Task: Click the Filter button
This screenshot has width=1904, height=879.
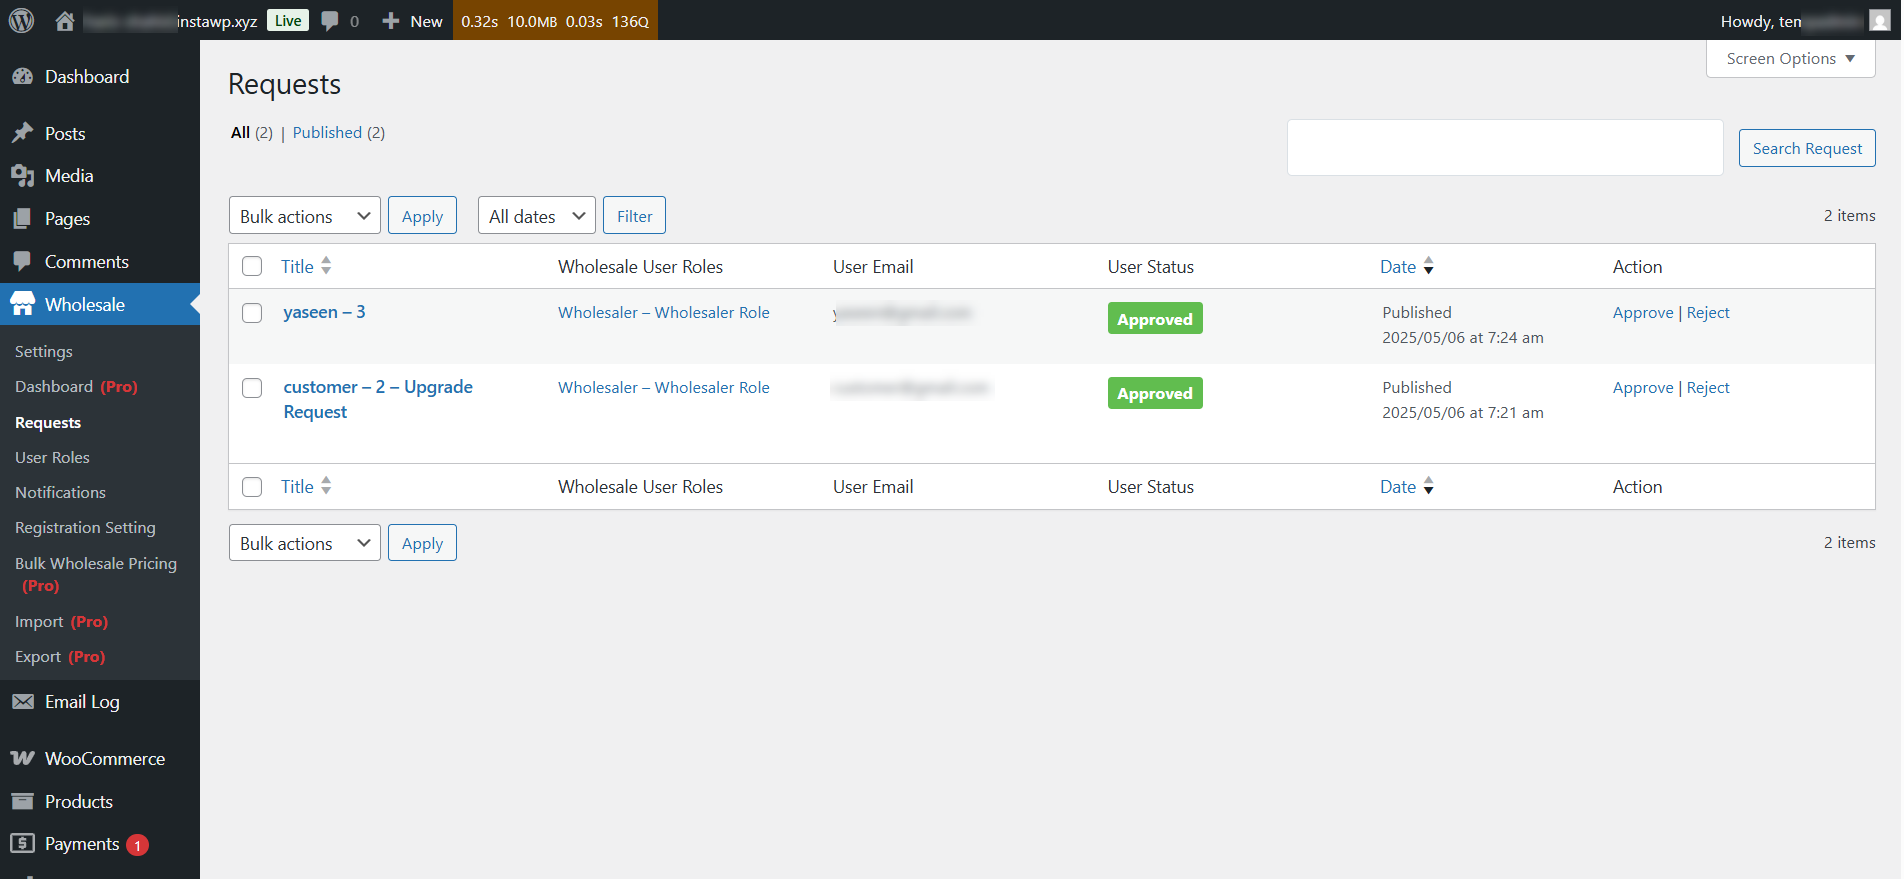Action: 634,216
